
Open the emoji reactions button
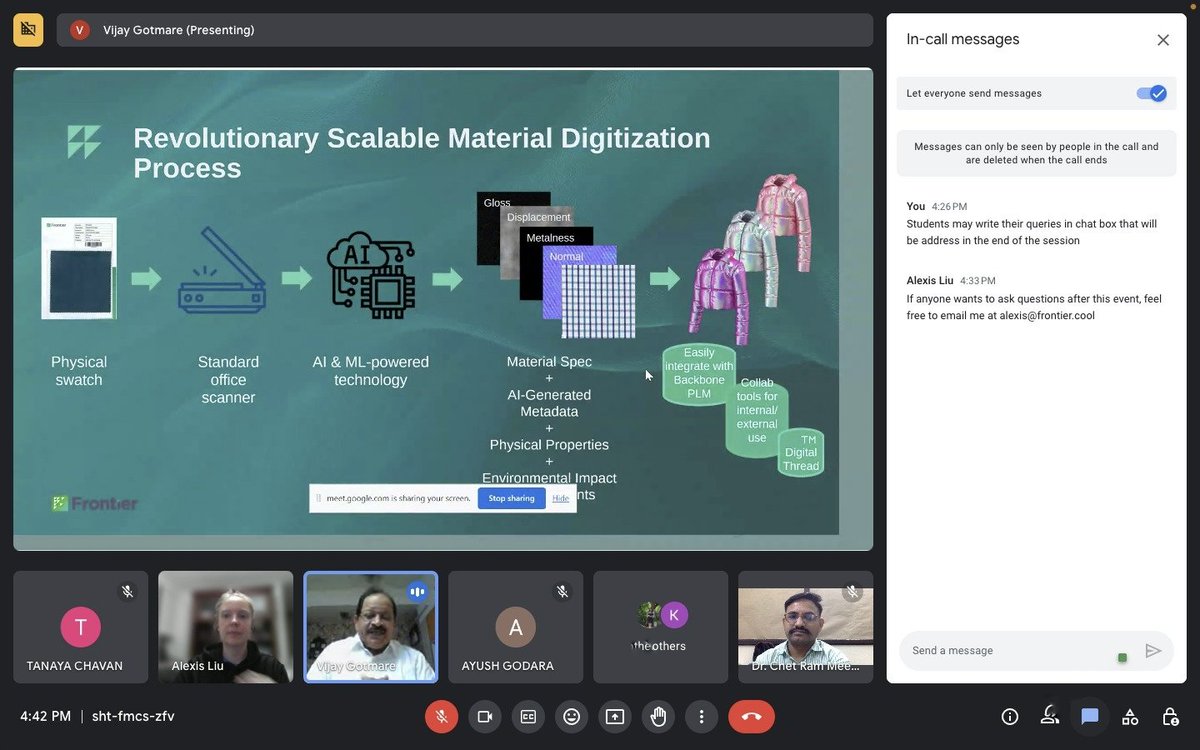tap(571, 716)
